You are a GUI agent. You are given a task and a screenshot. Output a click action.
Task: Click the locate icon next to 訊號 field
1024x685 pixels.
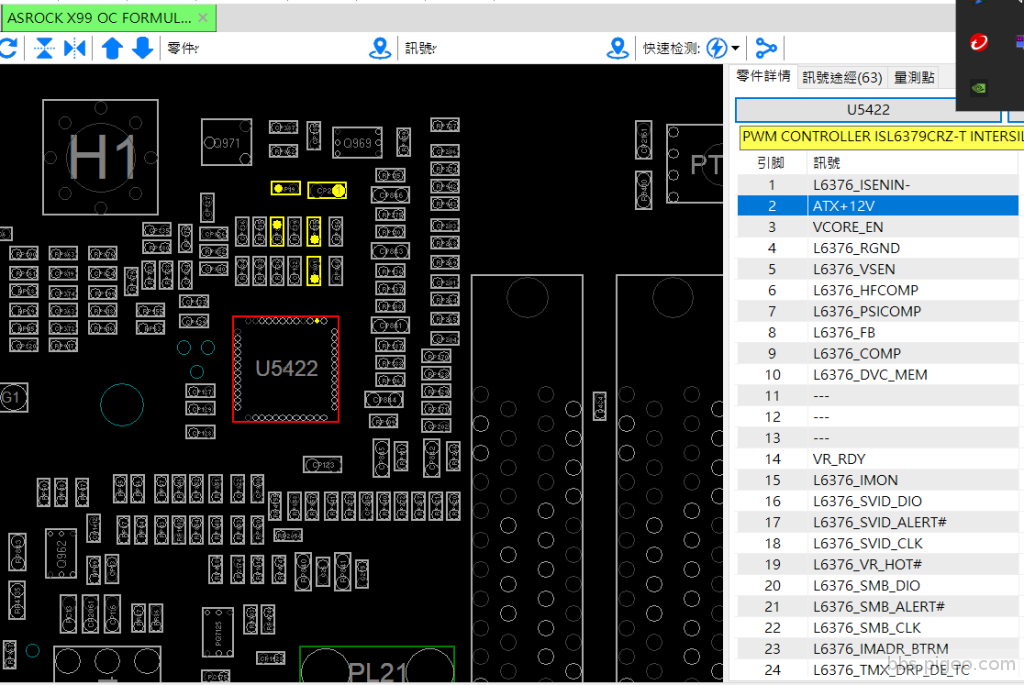pyautogui.click(x=618, y=48)
